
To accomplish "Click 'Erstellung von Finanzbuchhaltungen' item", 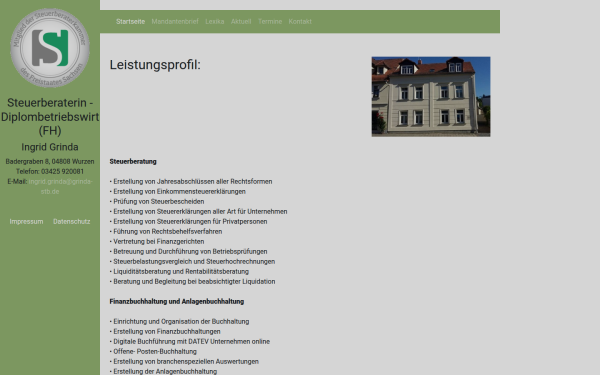I will click(165, 331).
